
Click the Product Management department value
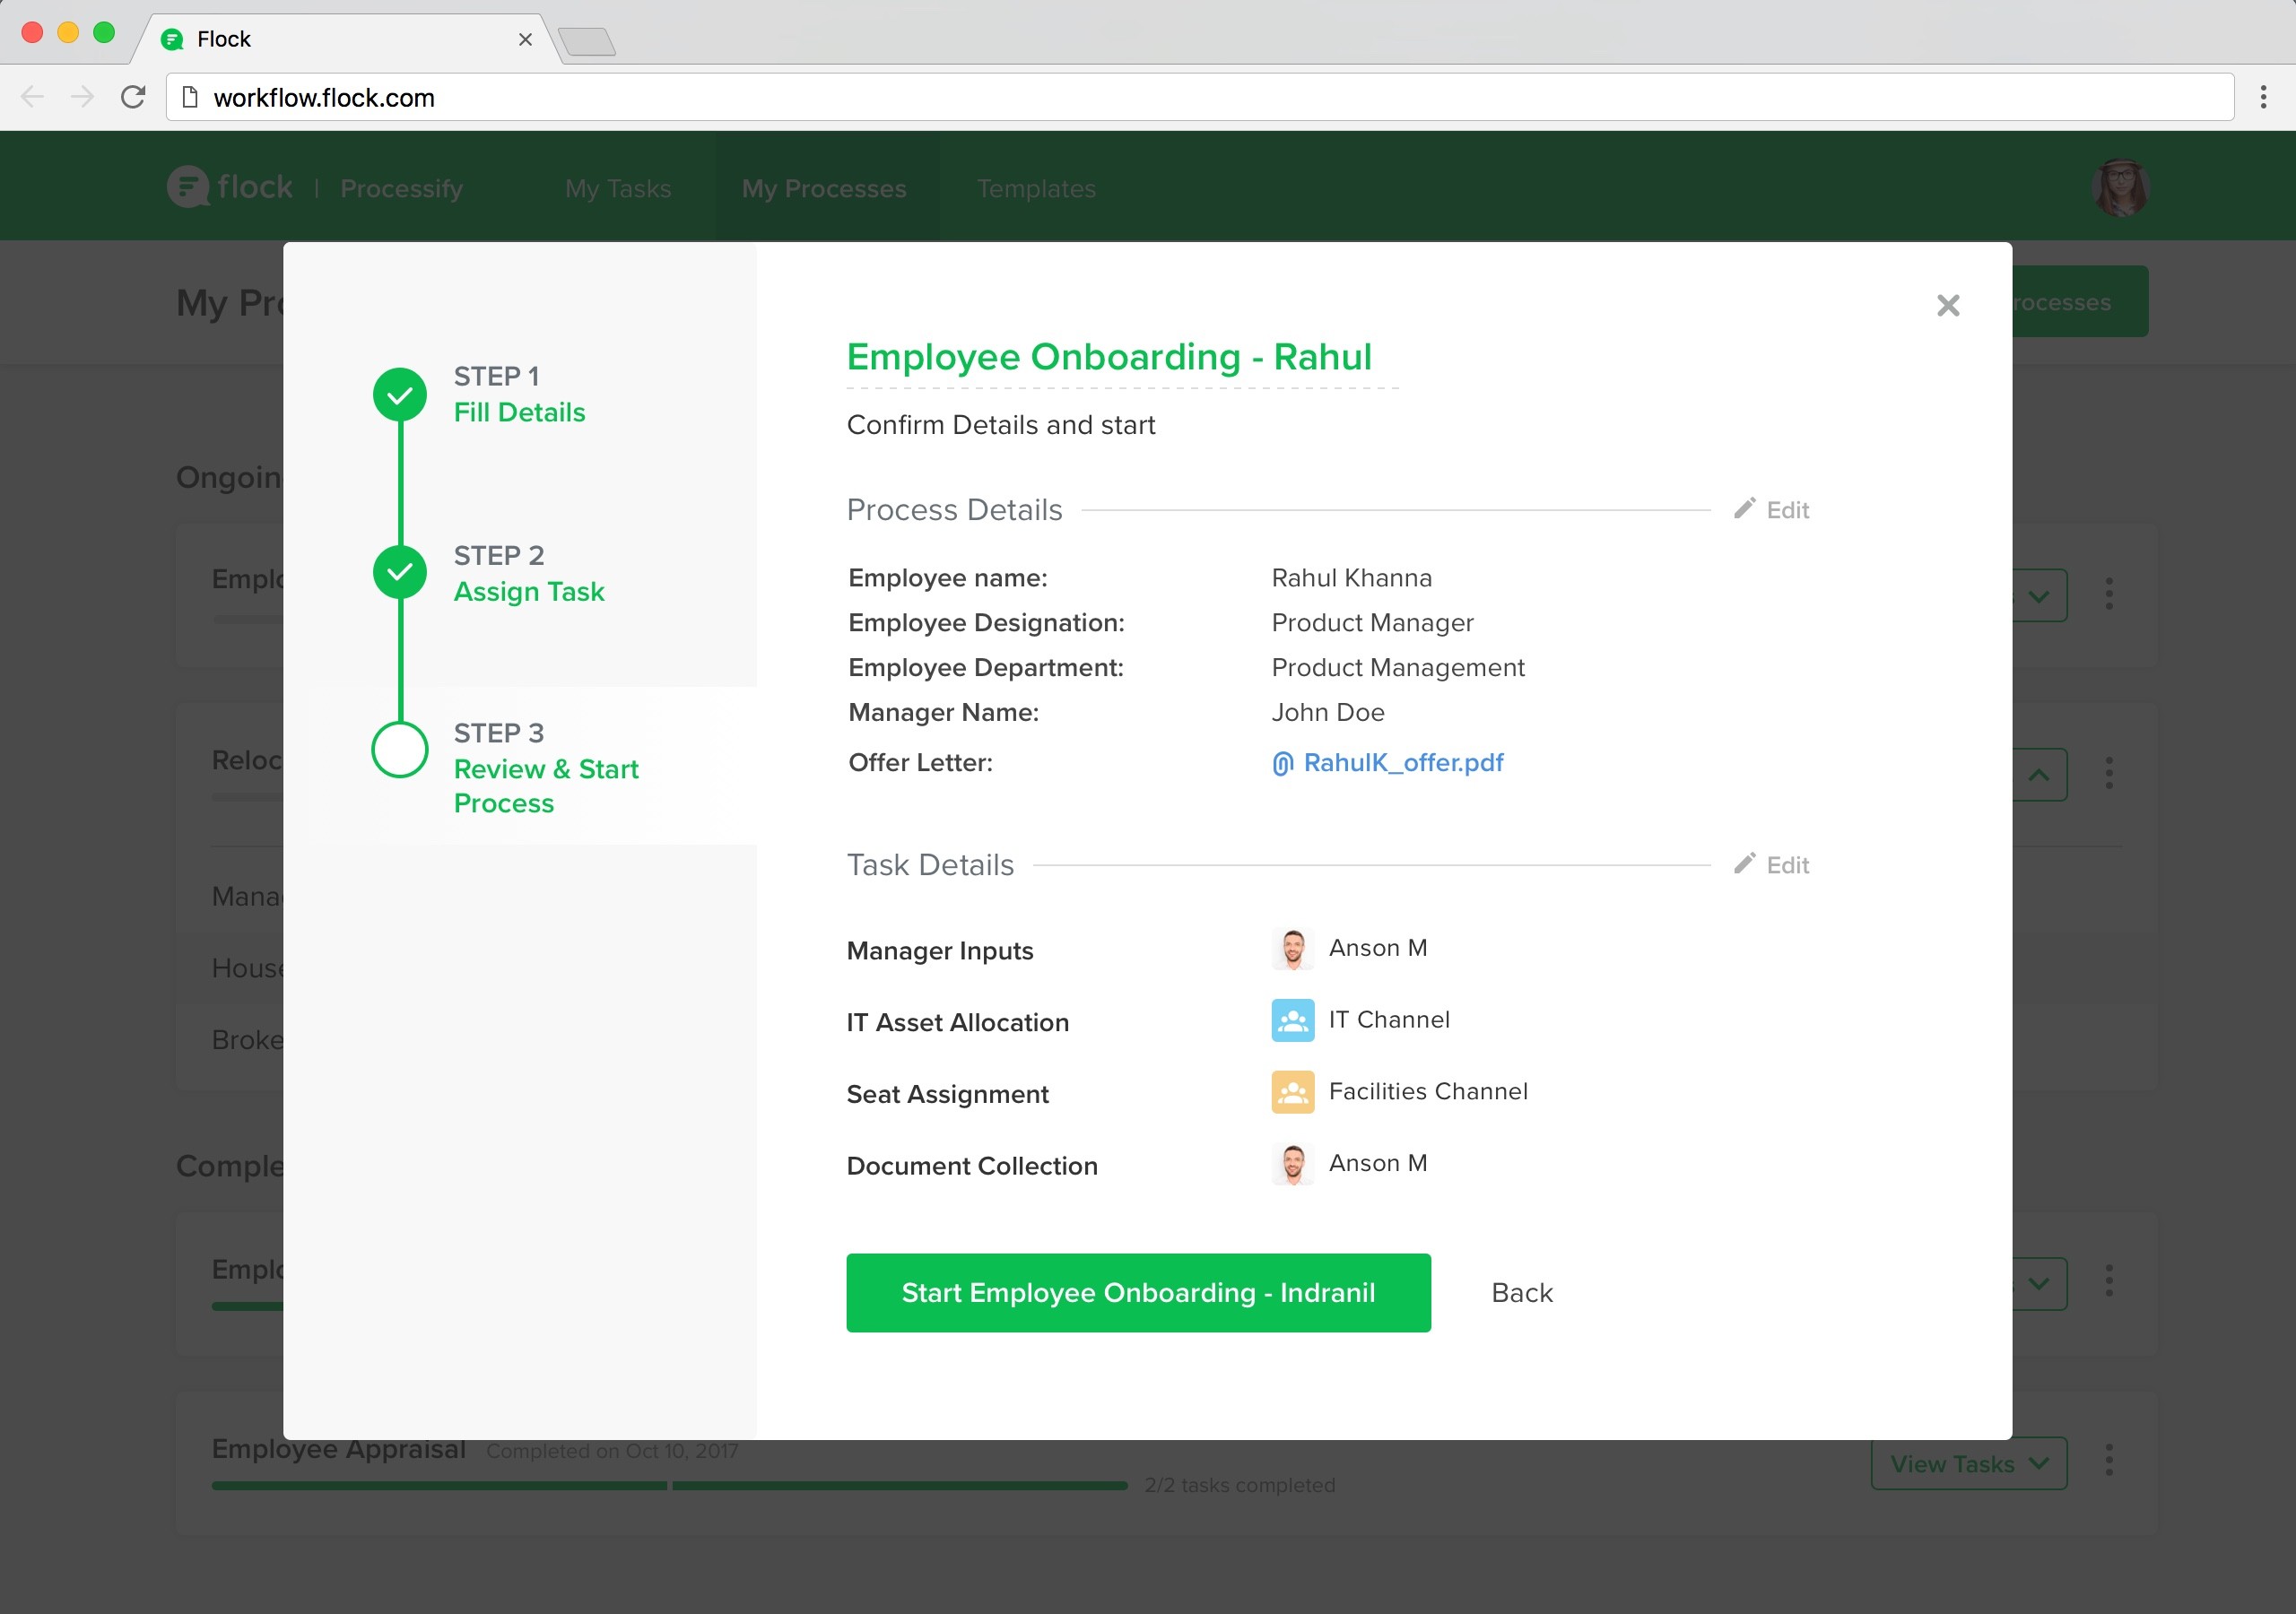[x=1398, y=668]
